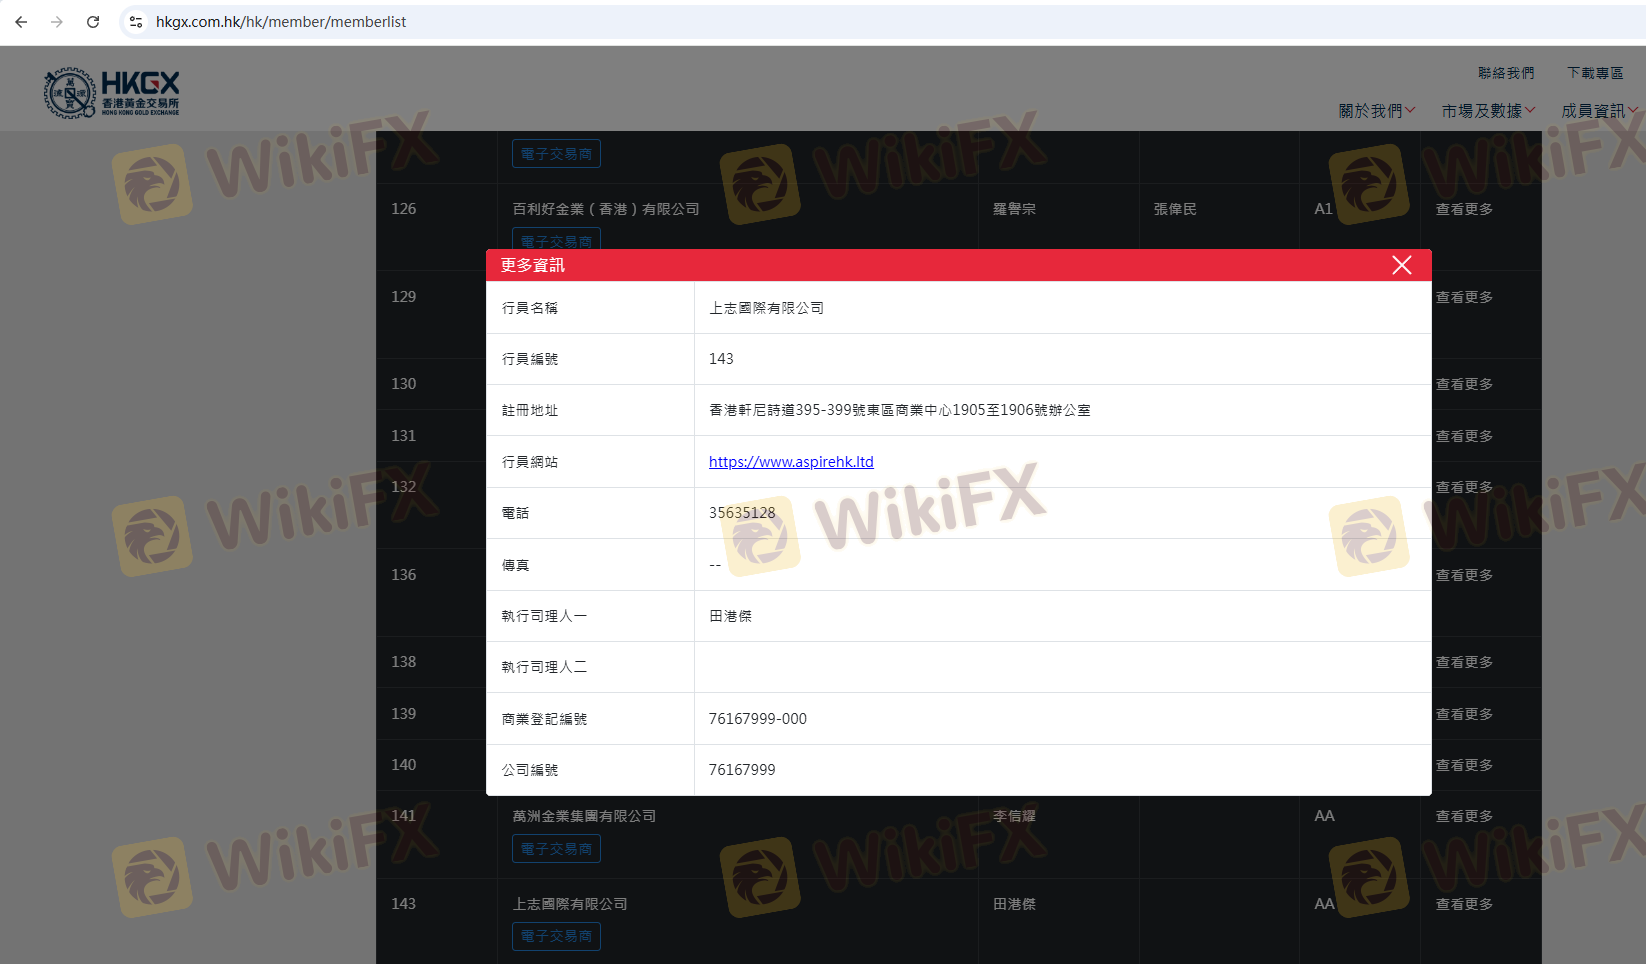Viewport: 1646px width, 964px height.
Task: Open site information icon in address bar
Action: pos(136,22)
